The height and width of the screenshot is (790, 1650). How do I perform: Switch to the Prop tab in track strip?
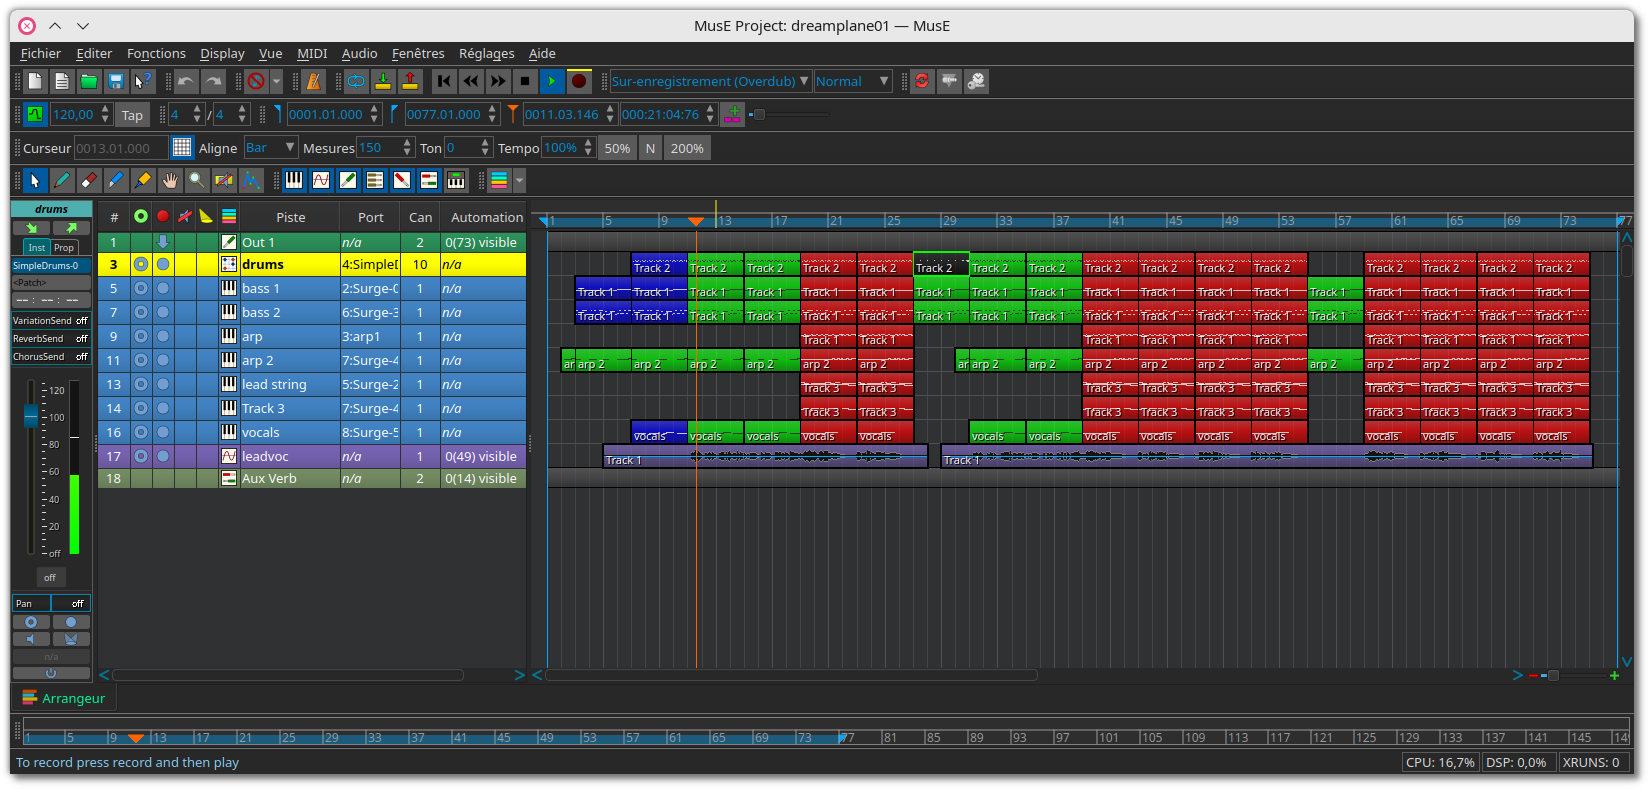click(64, 247)
